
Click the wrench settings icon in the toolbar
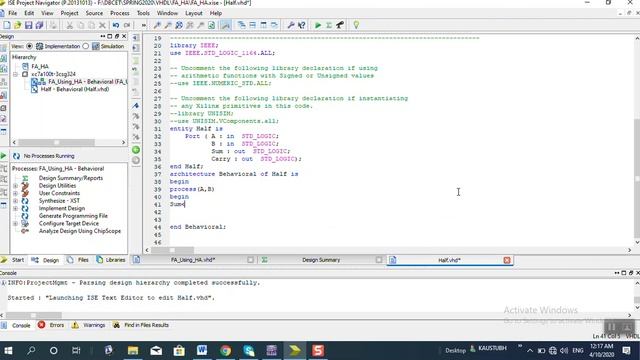[x=291, y=25]
